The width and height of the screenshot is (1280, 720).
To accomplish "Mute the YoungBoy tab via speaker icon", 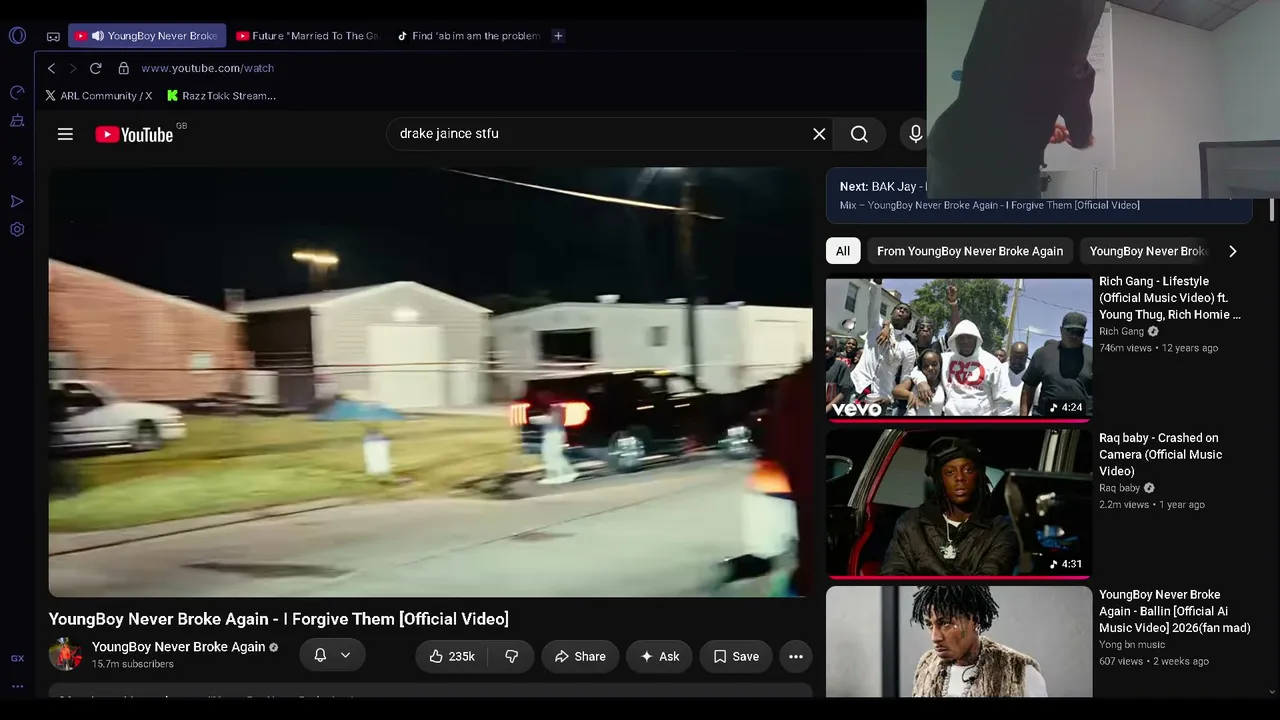I will point(98,36).
